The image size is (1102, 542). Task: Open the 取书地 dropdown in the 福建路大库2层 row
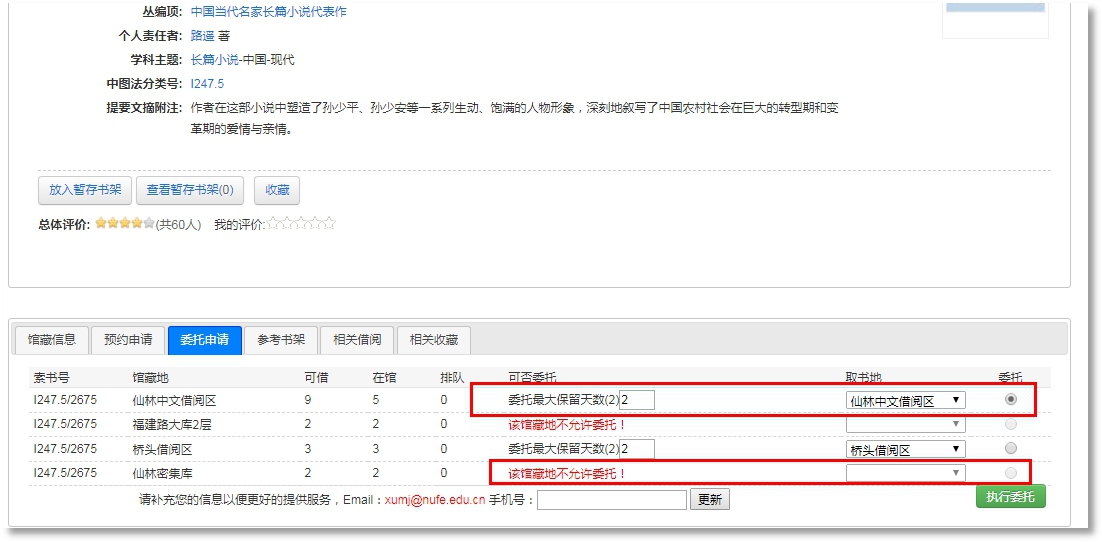pos(905,424)
